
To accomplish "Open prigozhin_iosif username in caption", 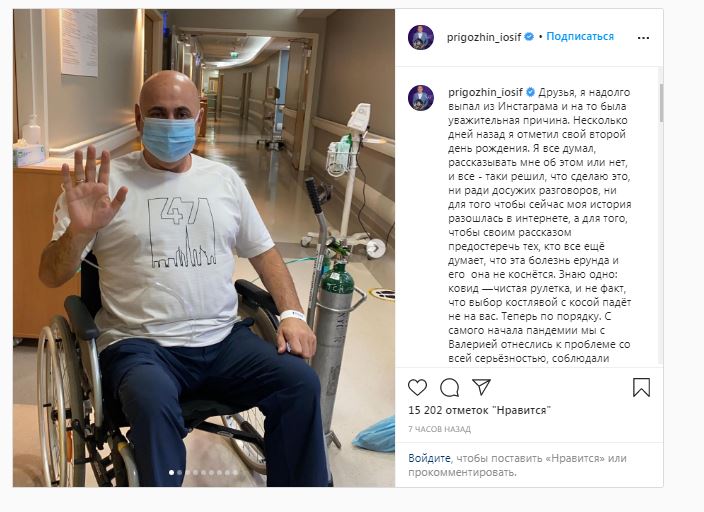I will click(x=485, y=93).
